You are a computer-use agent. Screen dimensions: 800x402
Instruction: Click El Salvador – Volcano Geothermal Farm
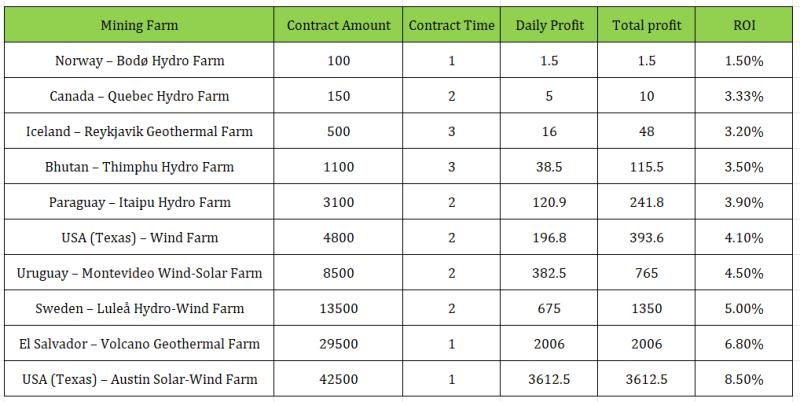pos(139,344)
